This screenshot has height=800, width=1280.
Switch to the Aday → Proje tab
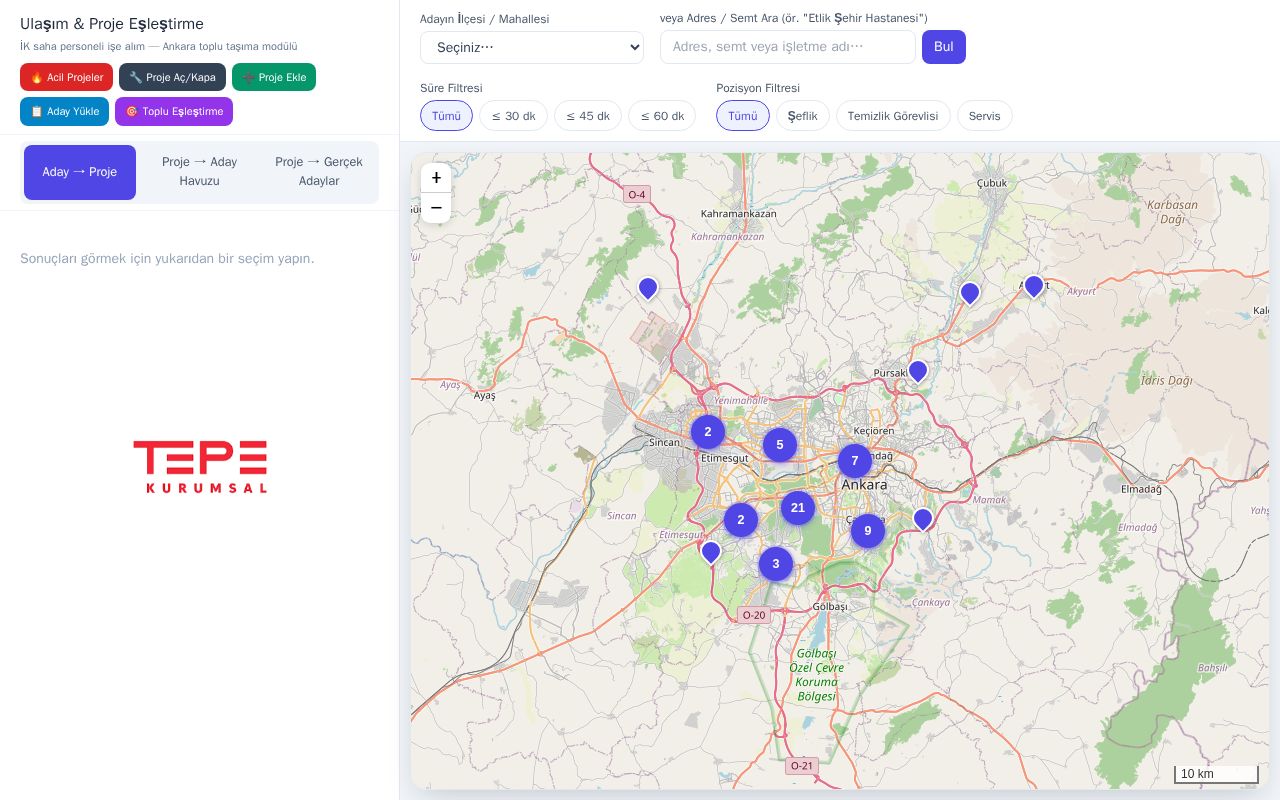click(x=80, y=172)
